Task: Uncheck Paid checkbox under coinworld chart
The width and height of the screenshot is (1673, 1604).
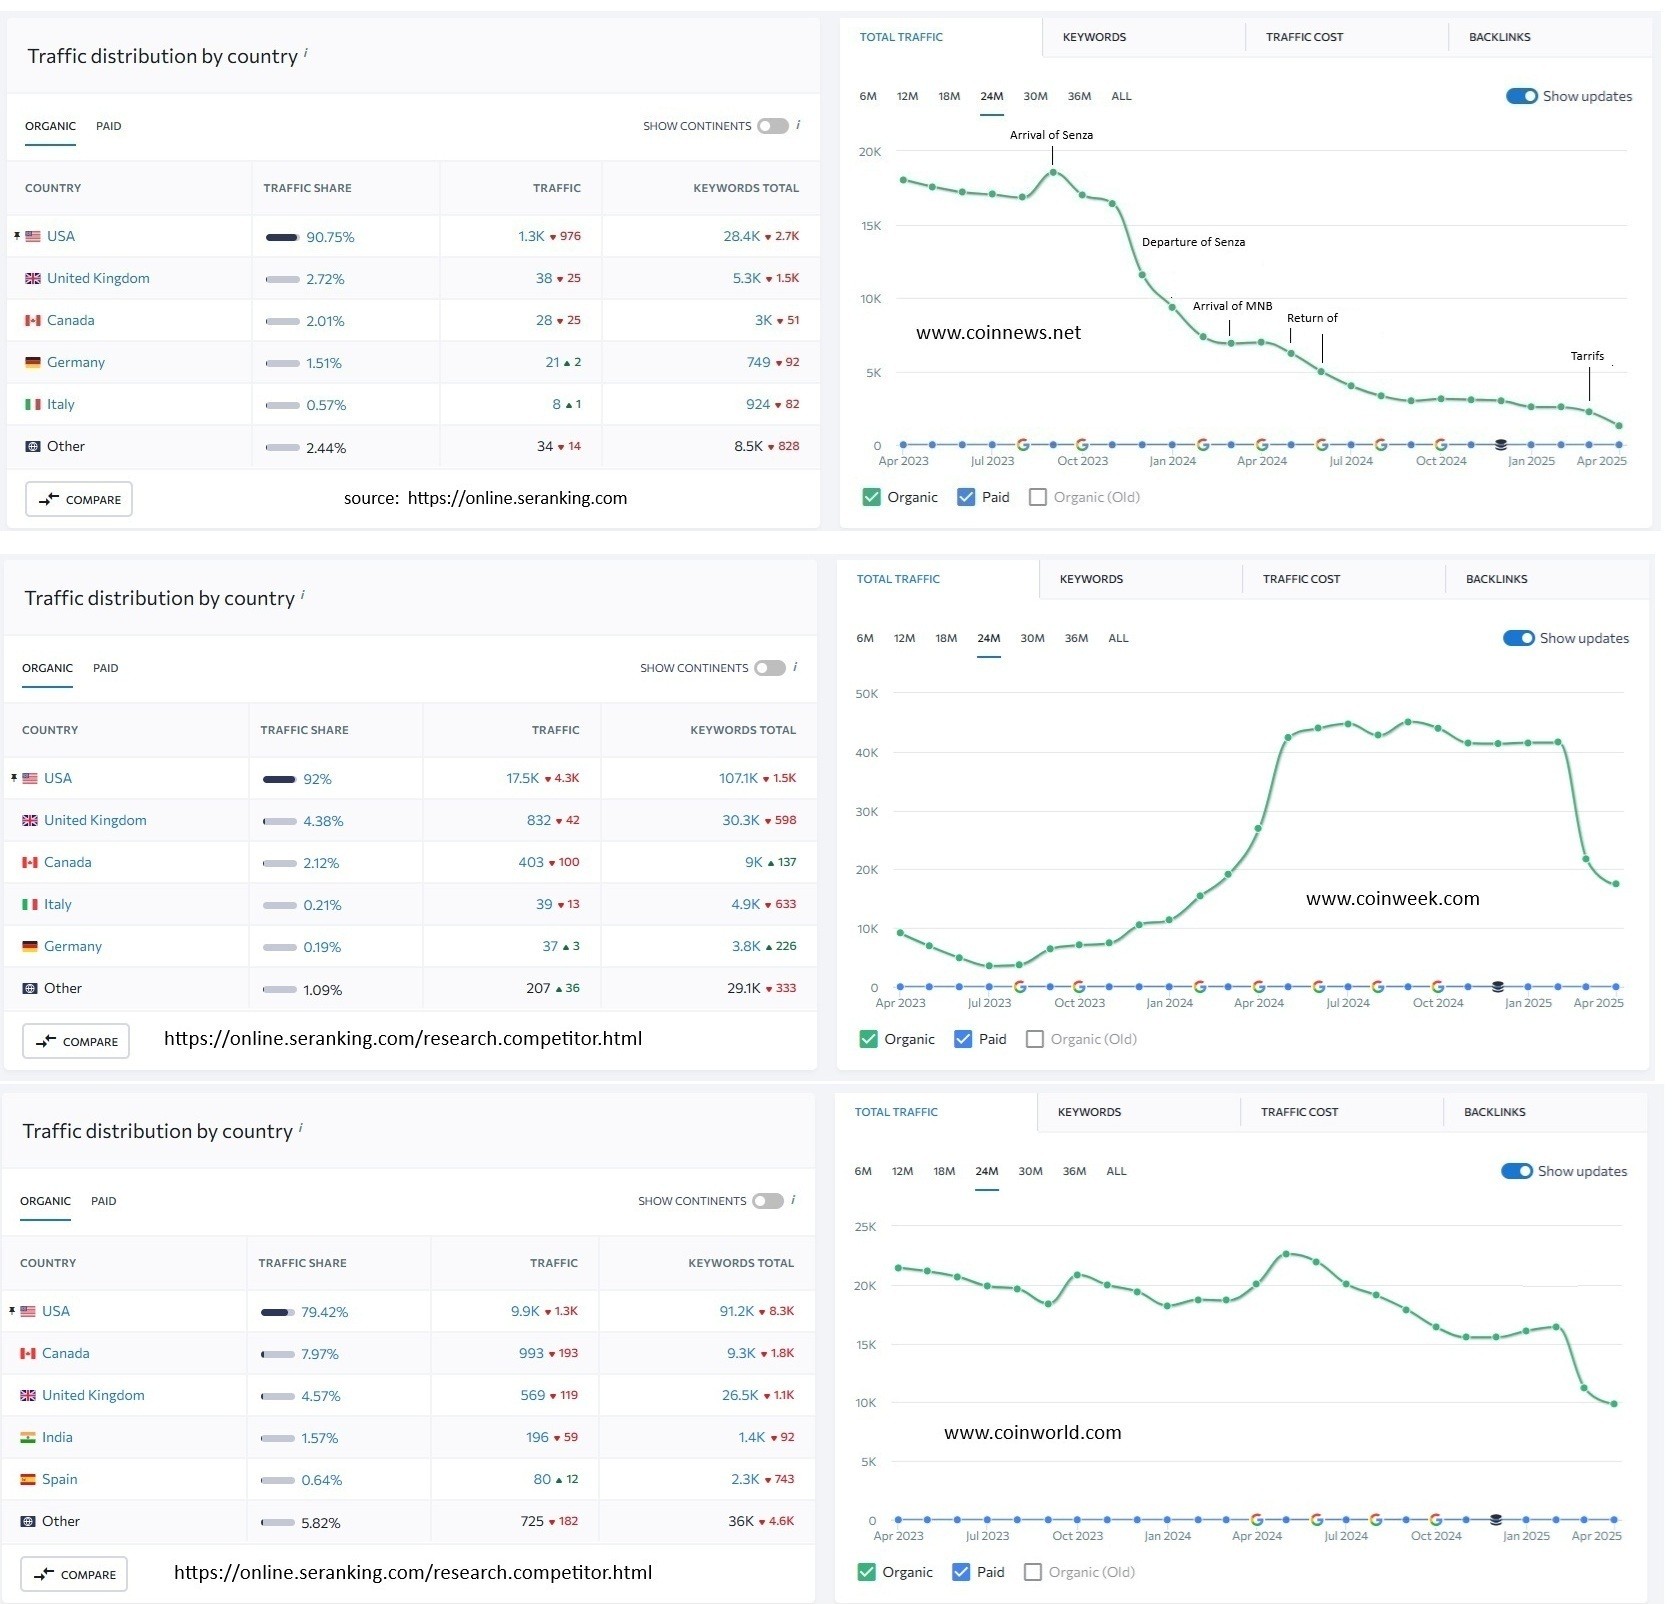Action: [961, 1572]
